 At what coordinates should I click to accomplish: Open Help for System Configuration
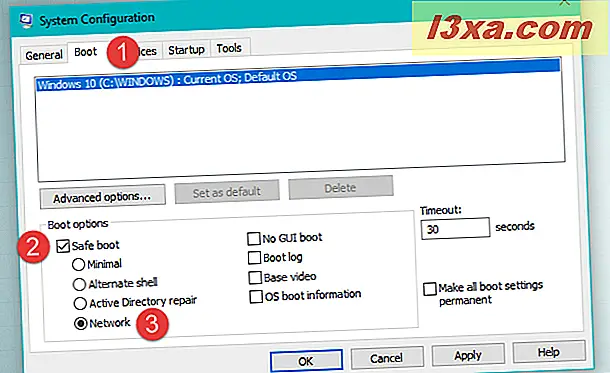click(549, 352)
